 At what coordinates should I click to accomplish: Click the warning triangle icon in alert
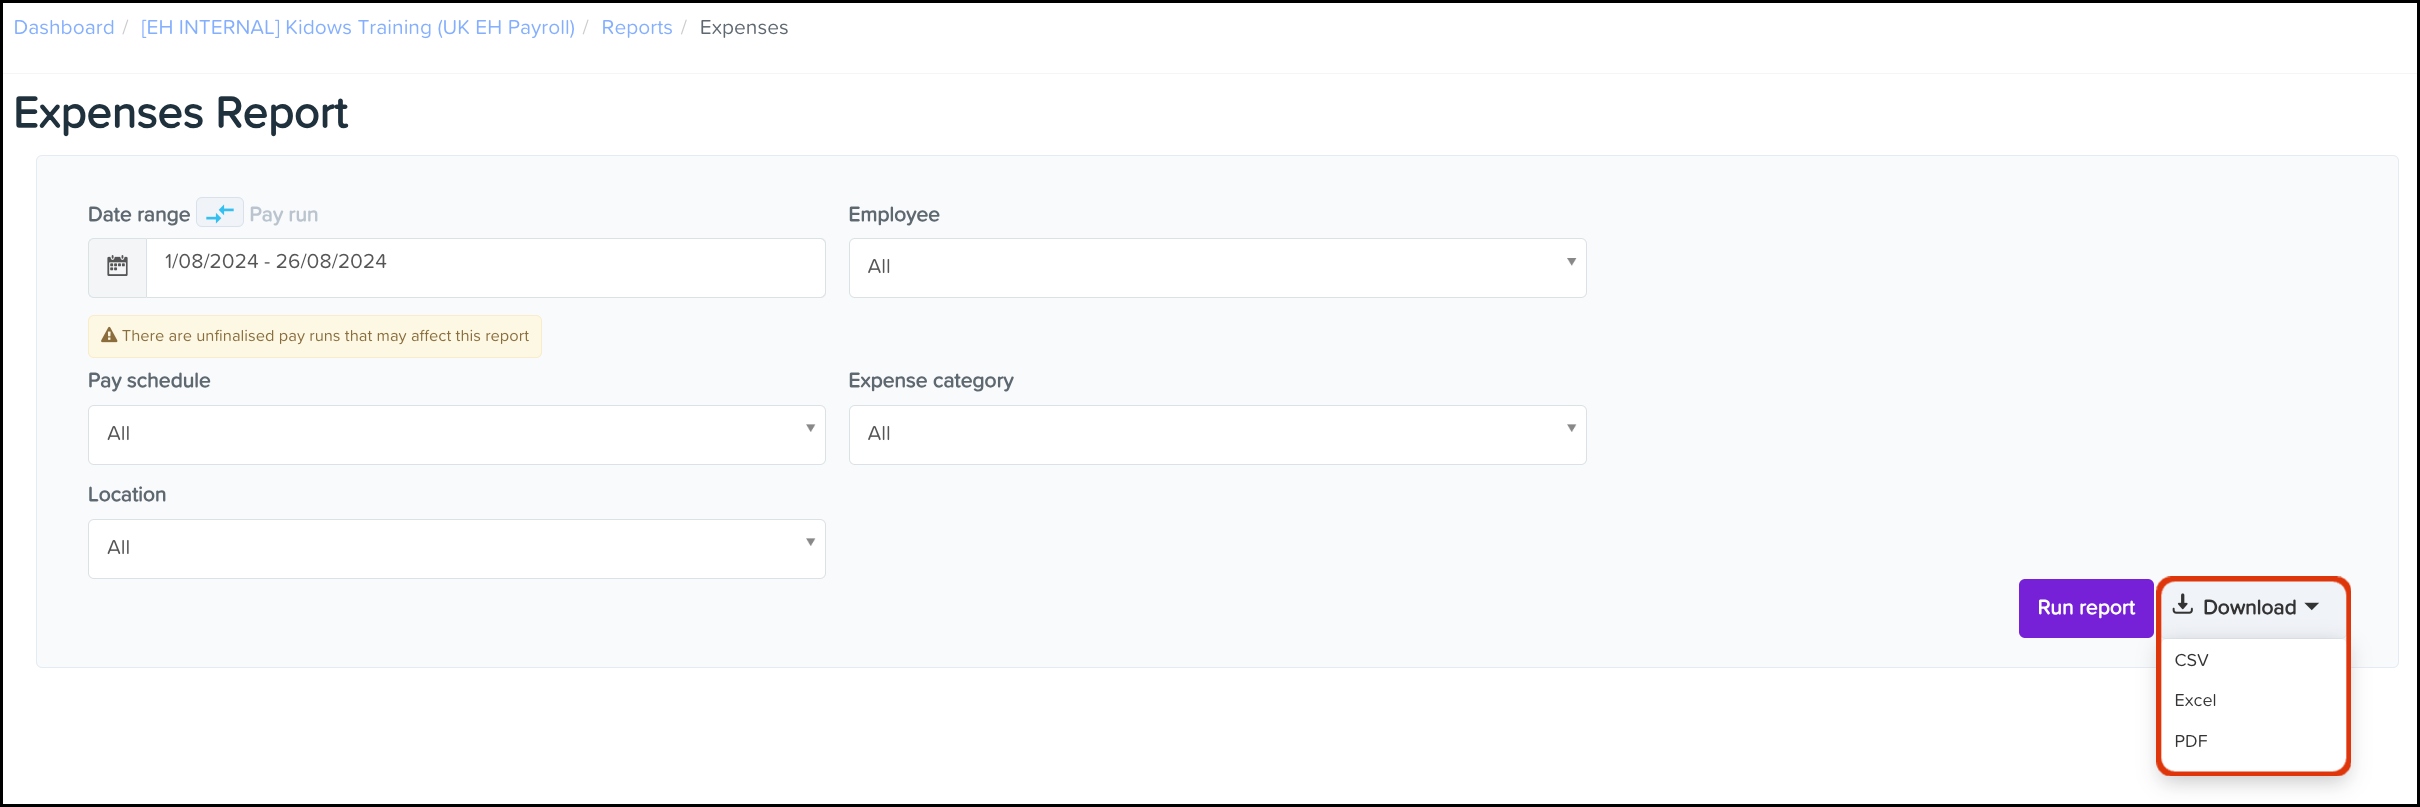point(109,336)
